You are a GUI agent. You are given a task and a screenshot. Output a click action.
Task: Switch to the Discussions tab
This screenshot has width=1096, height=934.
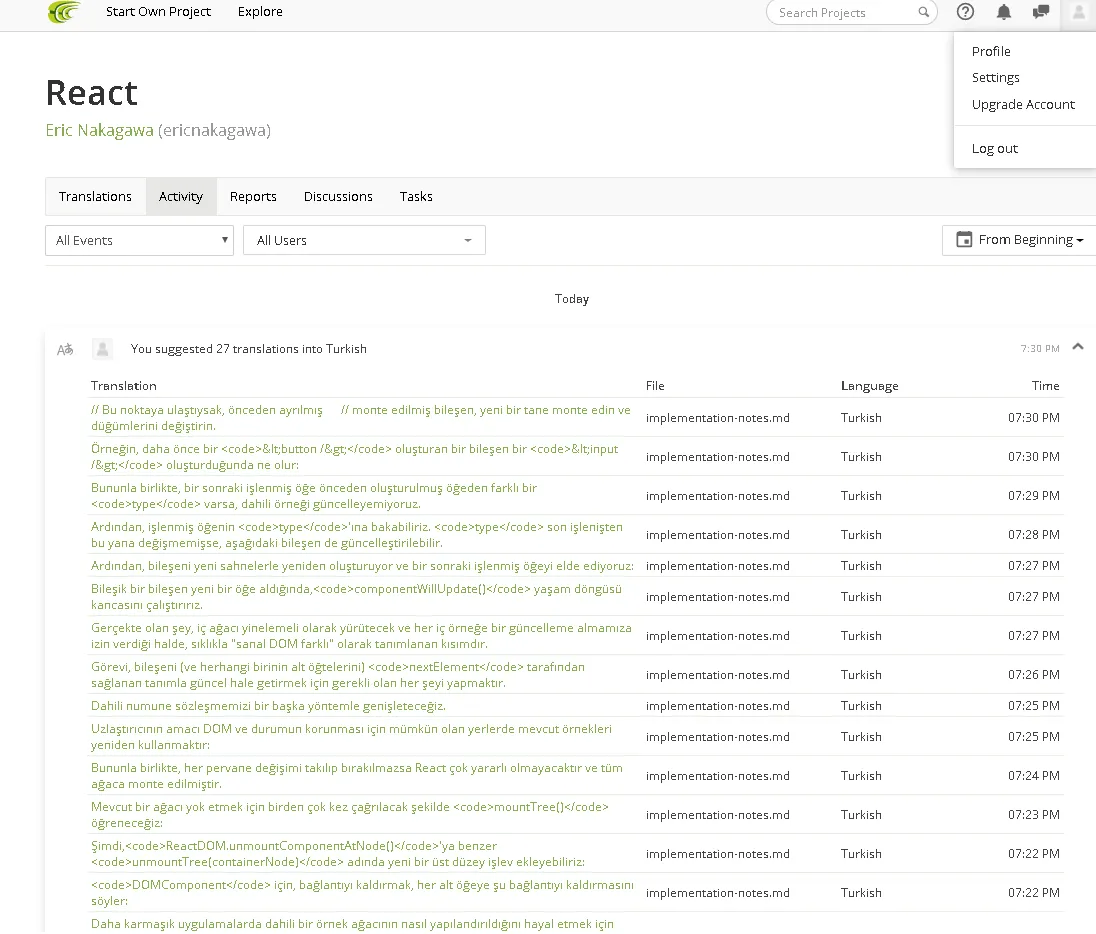pyautogui.click(x=338, y=196)
